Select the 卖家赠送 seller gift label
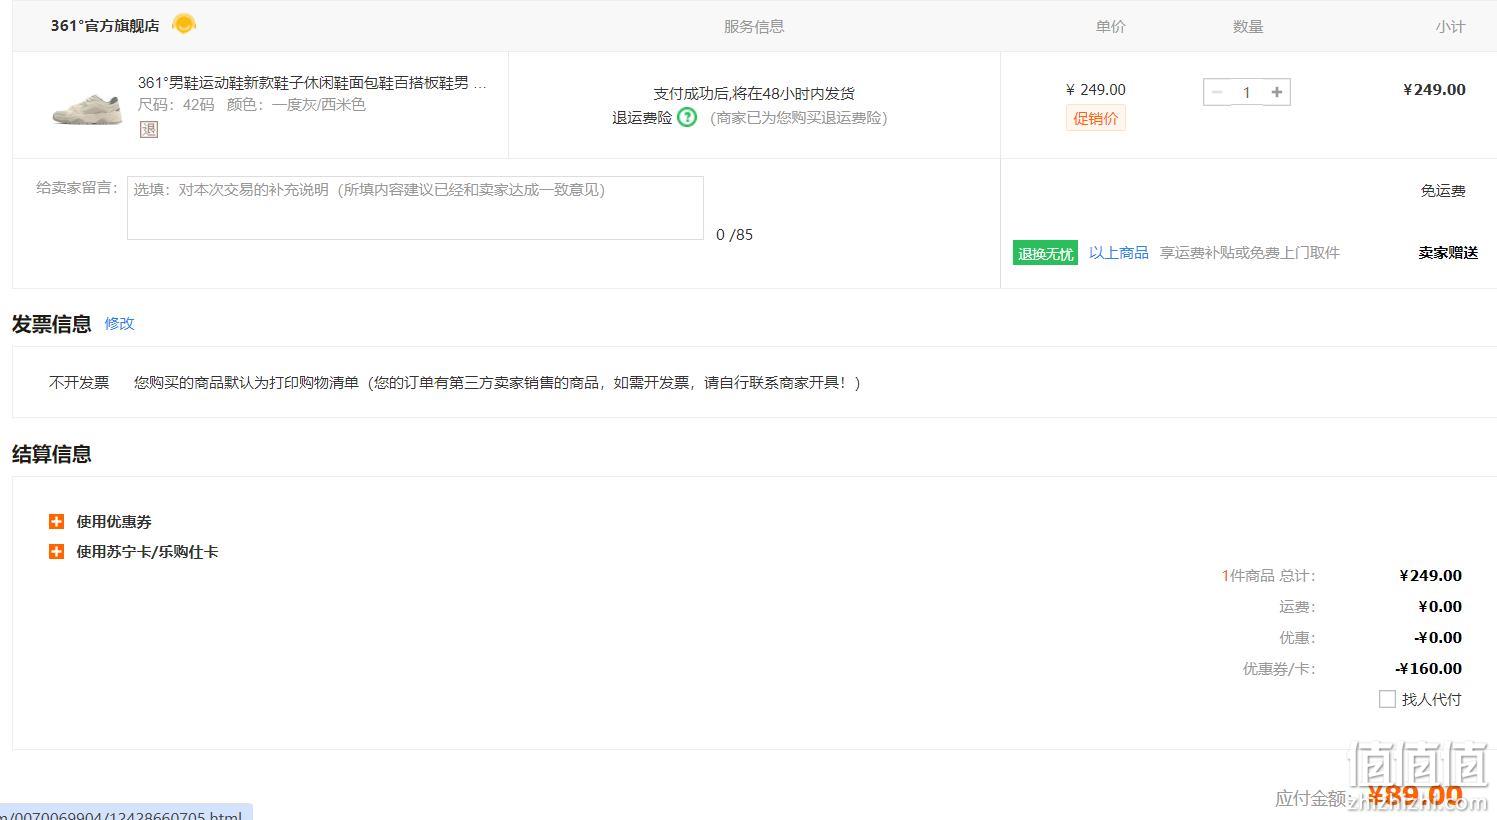The image size is (1497, 820). coord(1448,252)
